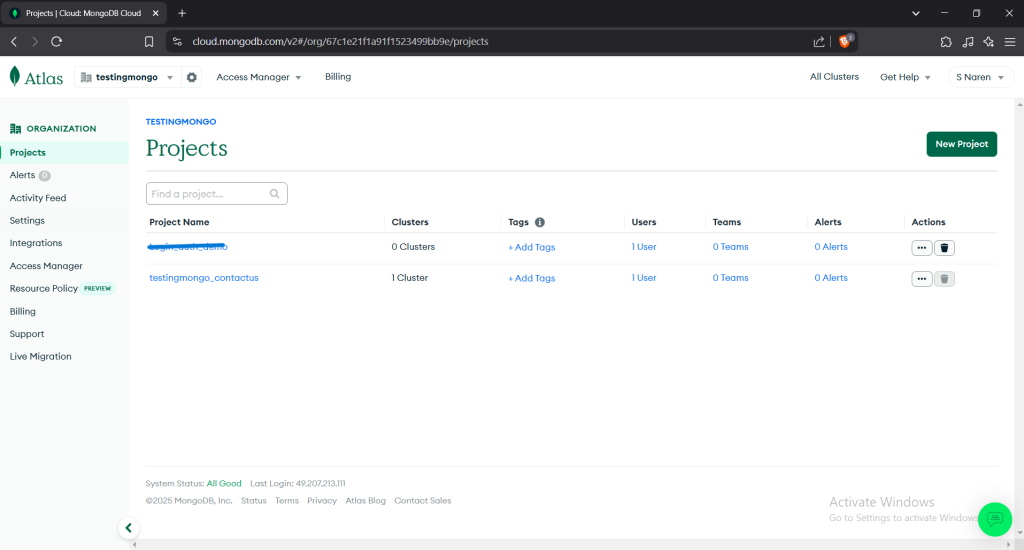Click the horizontal scrollbar at bottom

click(572, 544)
